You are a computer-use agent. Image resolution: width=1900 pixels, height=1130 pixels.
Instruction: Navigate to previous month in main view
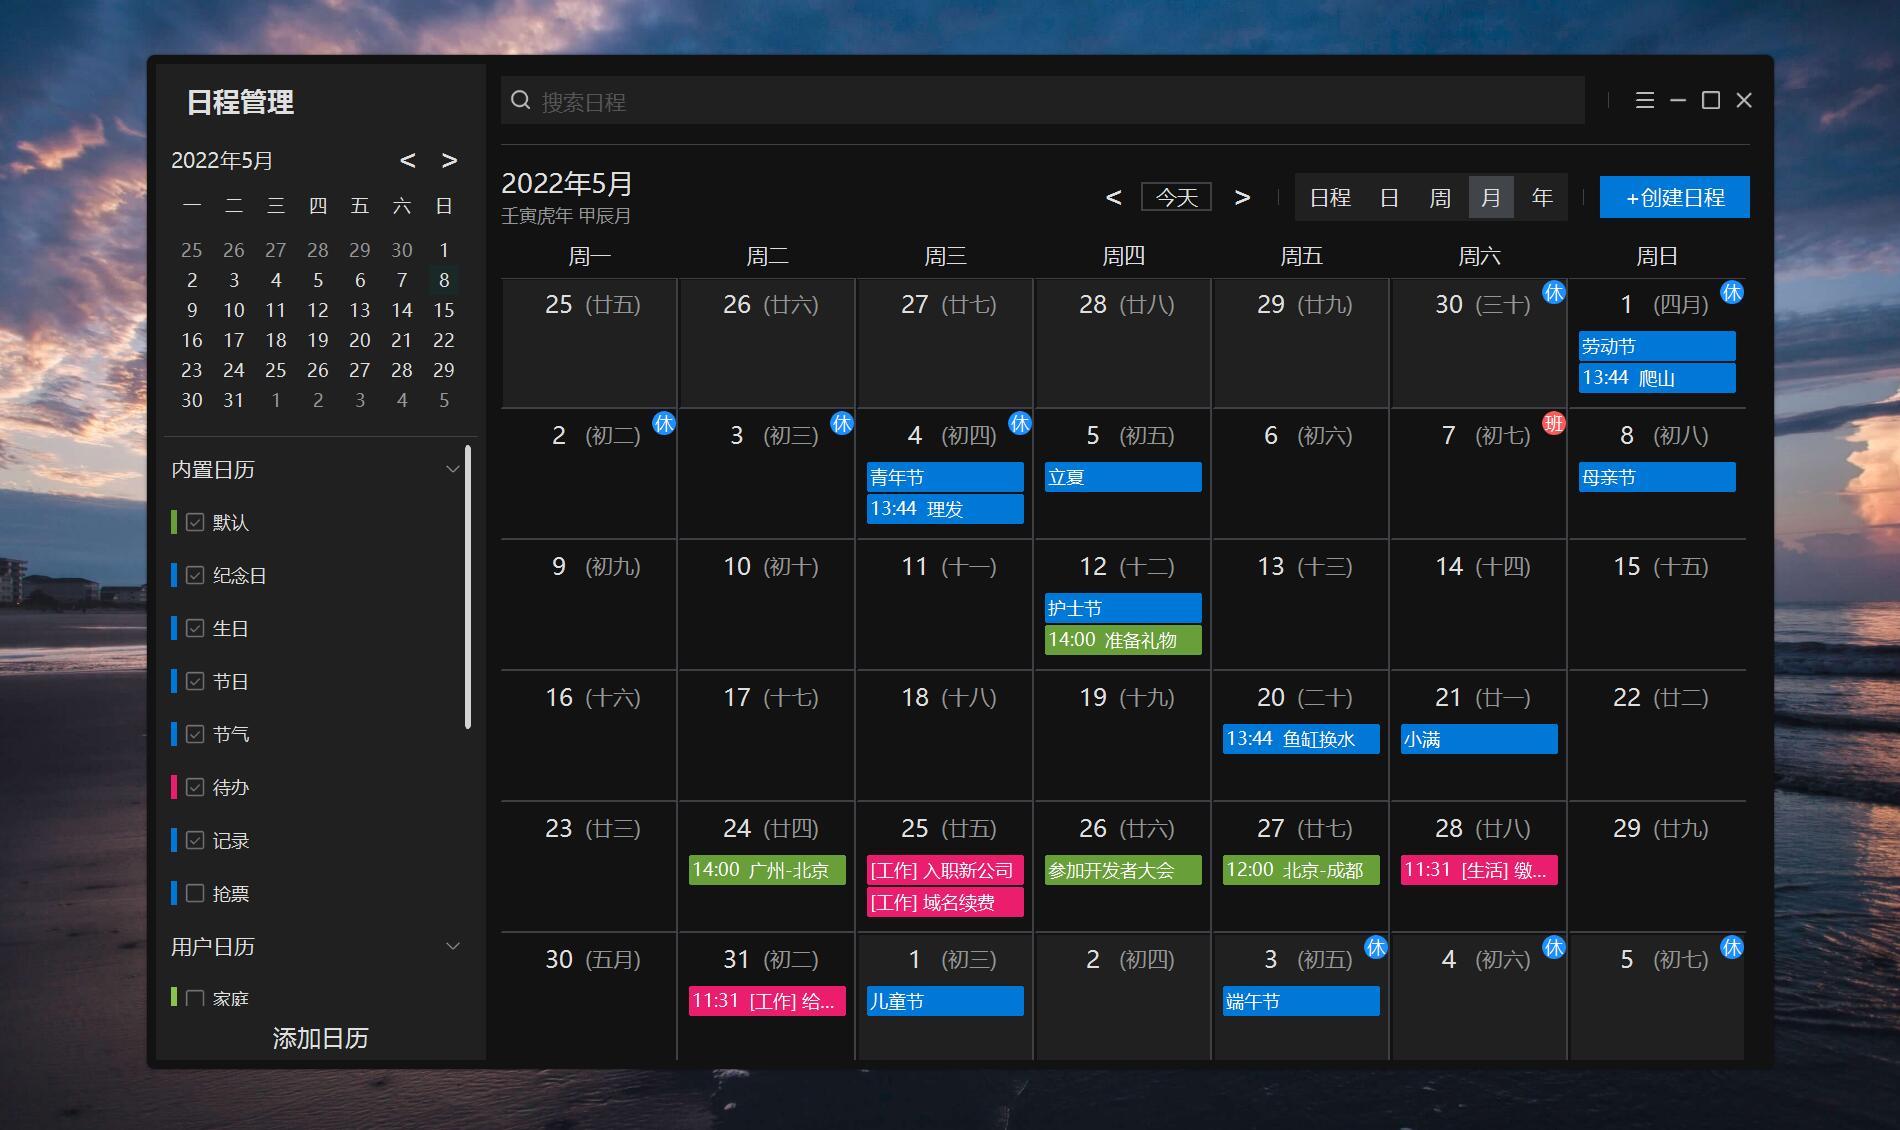(1113, 198)
